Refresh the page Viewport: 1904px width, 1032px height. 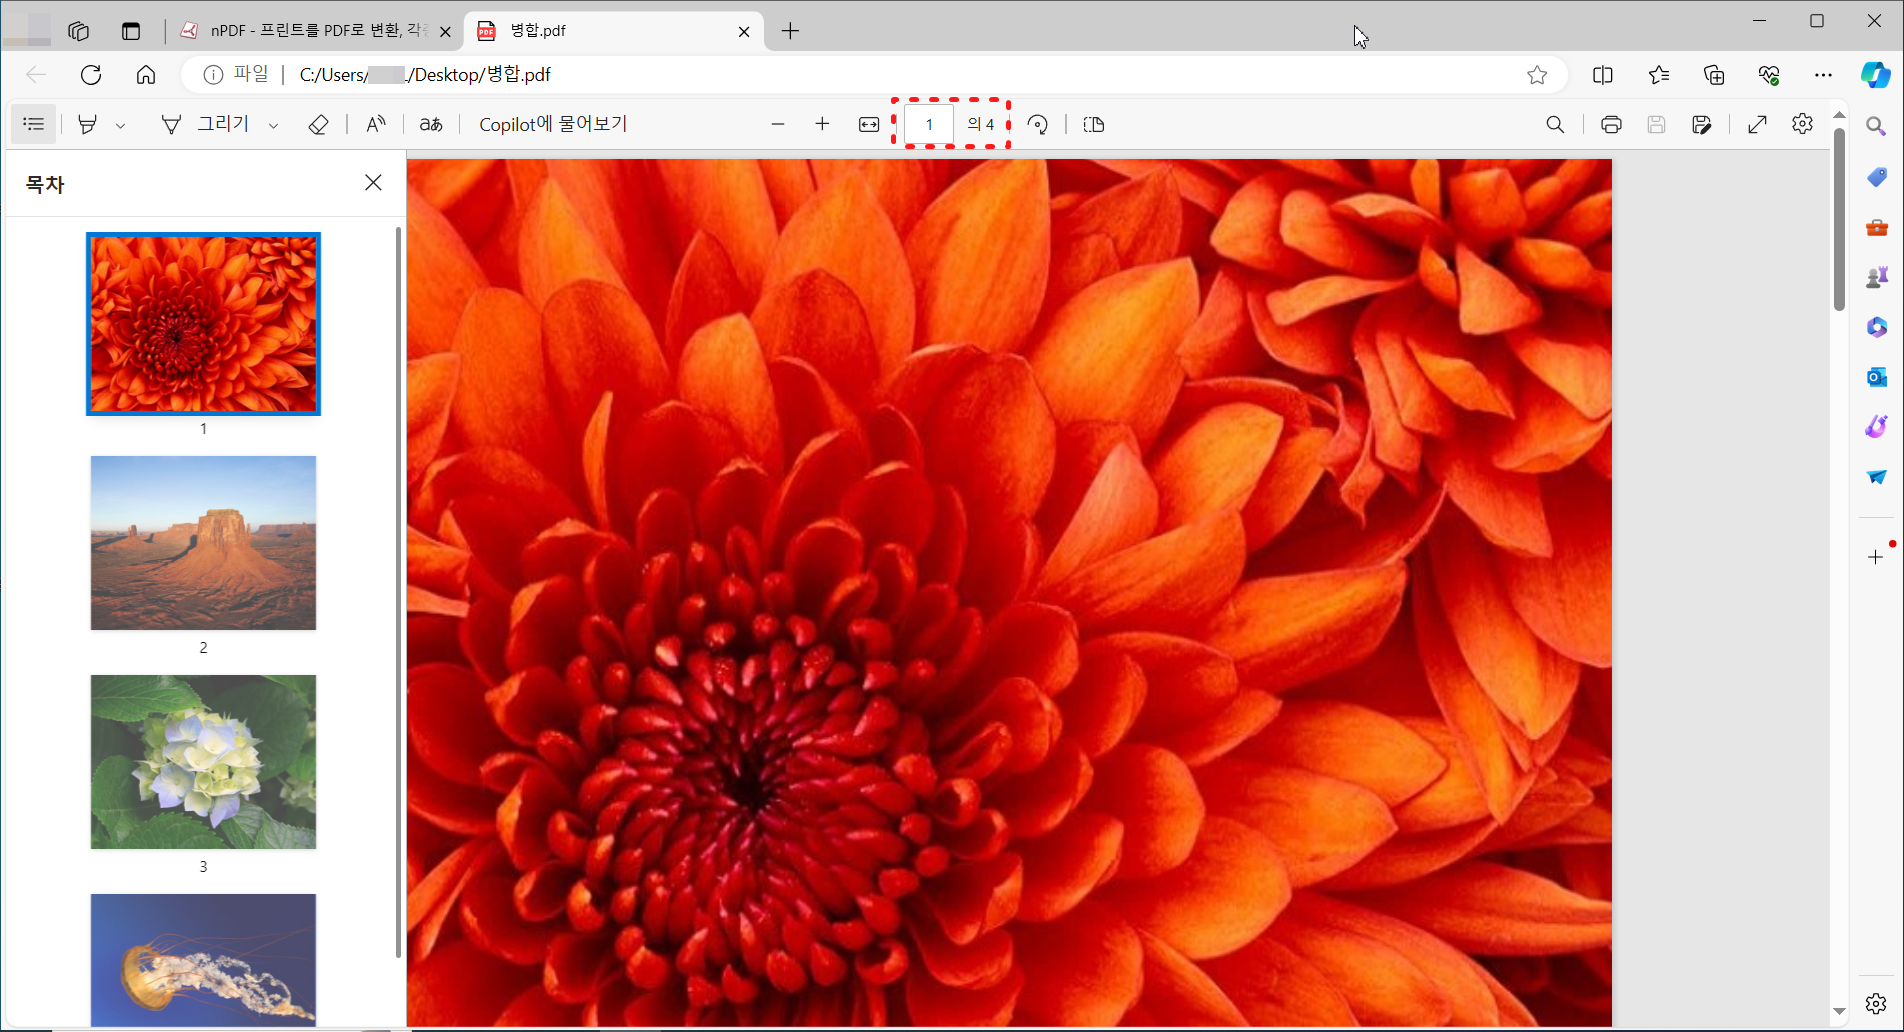[91, 75]
